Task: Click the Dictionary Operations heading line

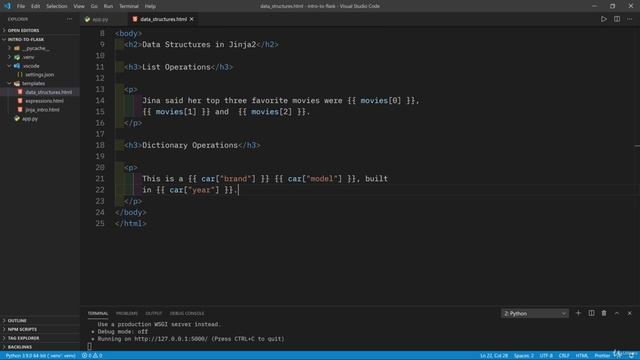Action: pos(192,145)
